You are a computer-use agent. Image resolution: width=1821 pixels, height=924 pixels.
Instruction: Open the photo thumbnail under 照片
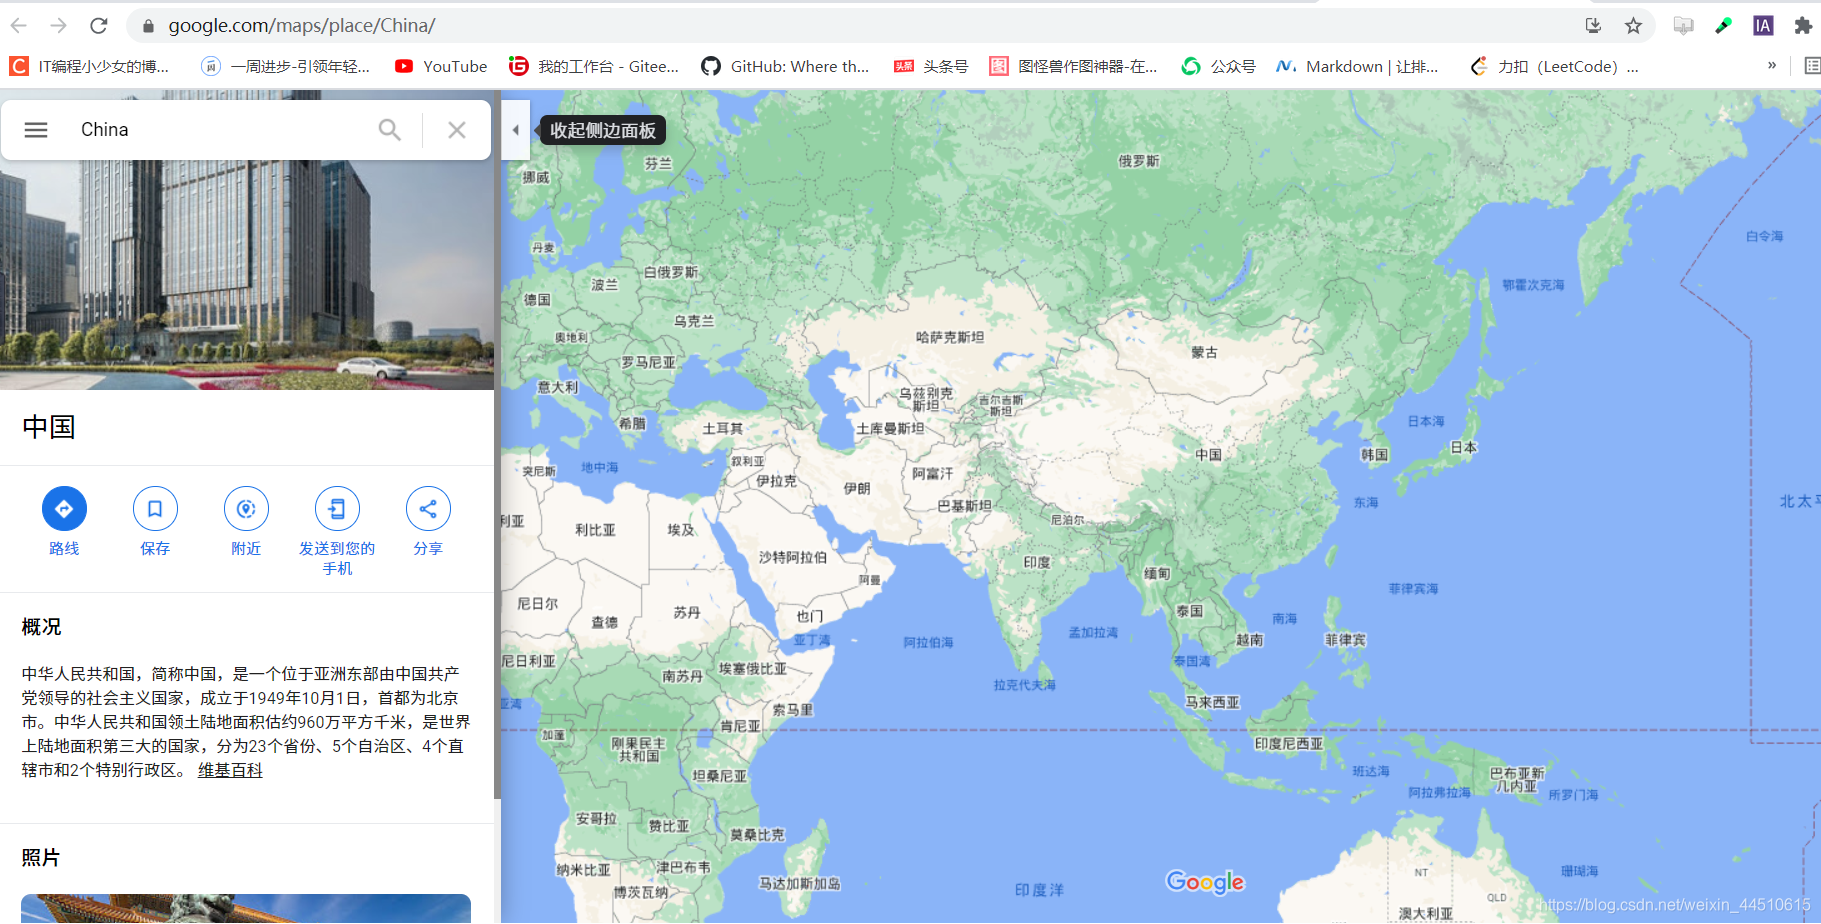[246, 908]
